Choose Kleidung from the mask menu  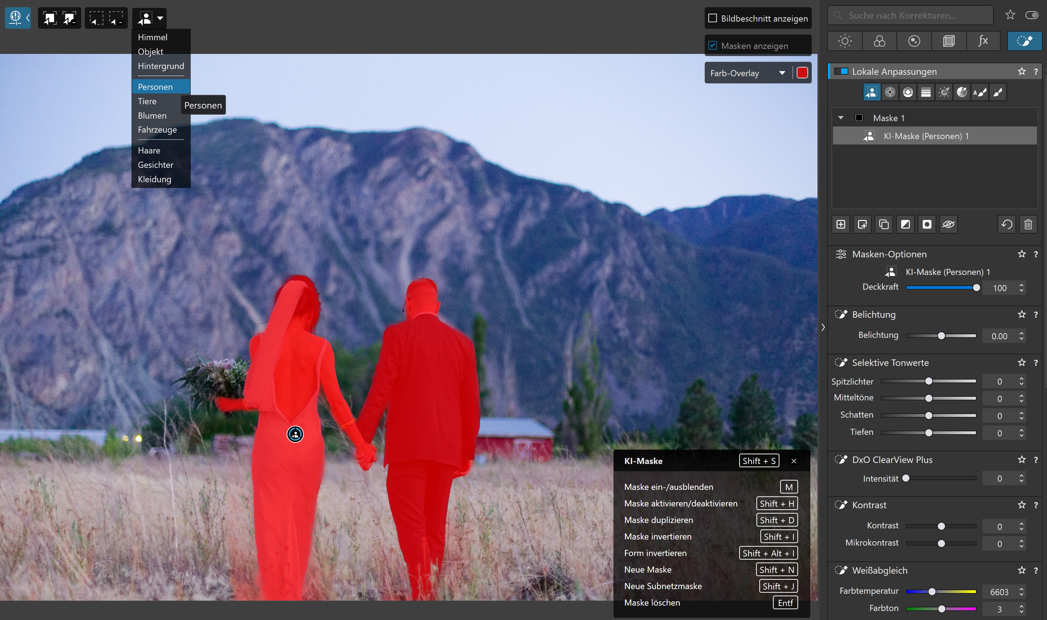click(155, 179)
